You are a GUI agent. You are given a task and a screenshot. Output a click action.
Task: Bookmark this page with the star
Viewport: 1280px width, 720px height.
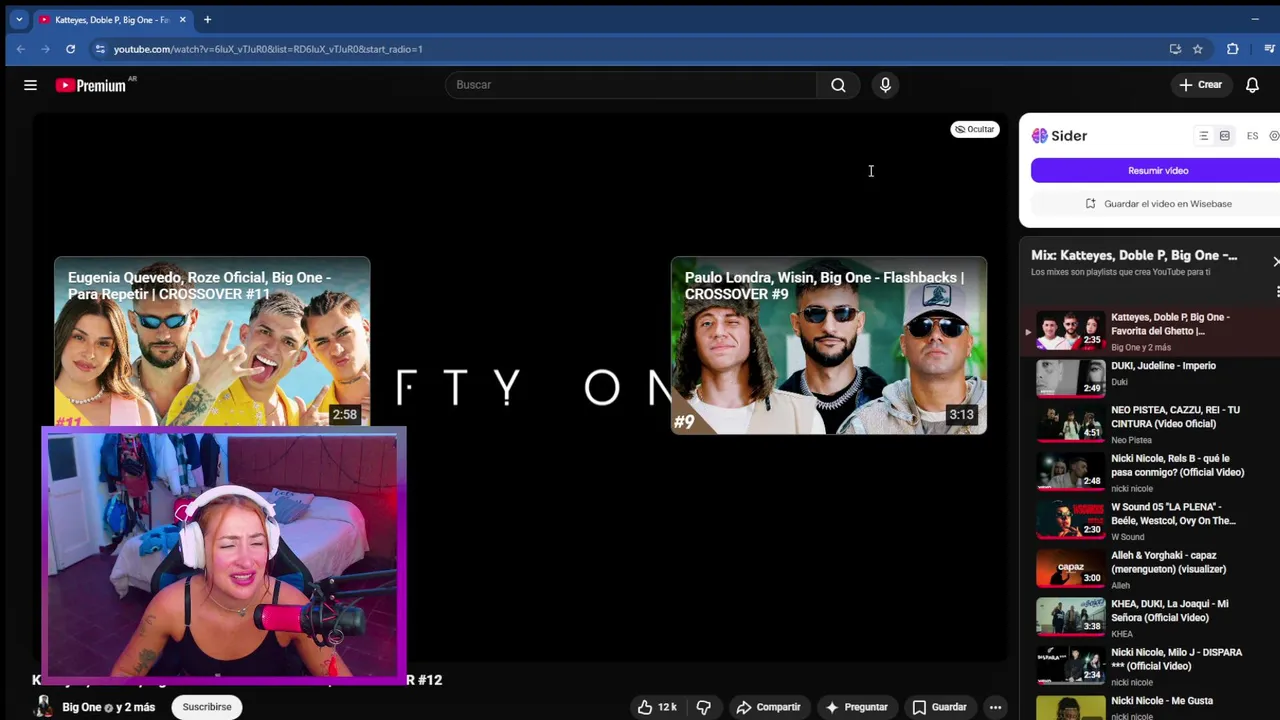(x=1197, y=49)
